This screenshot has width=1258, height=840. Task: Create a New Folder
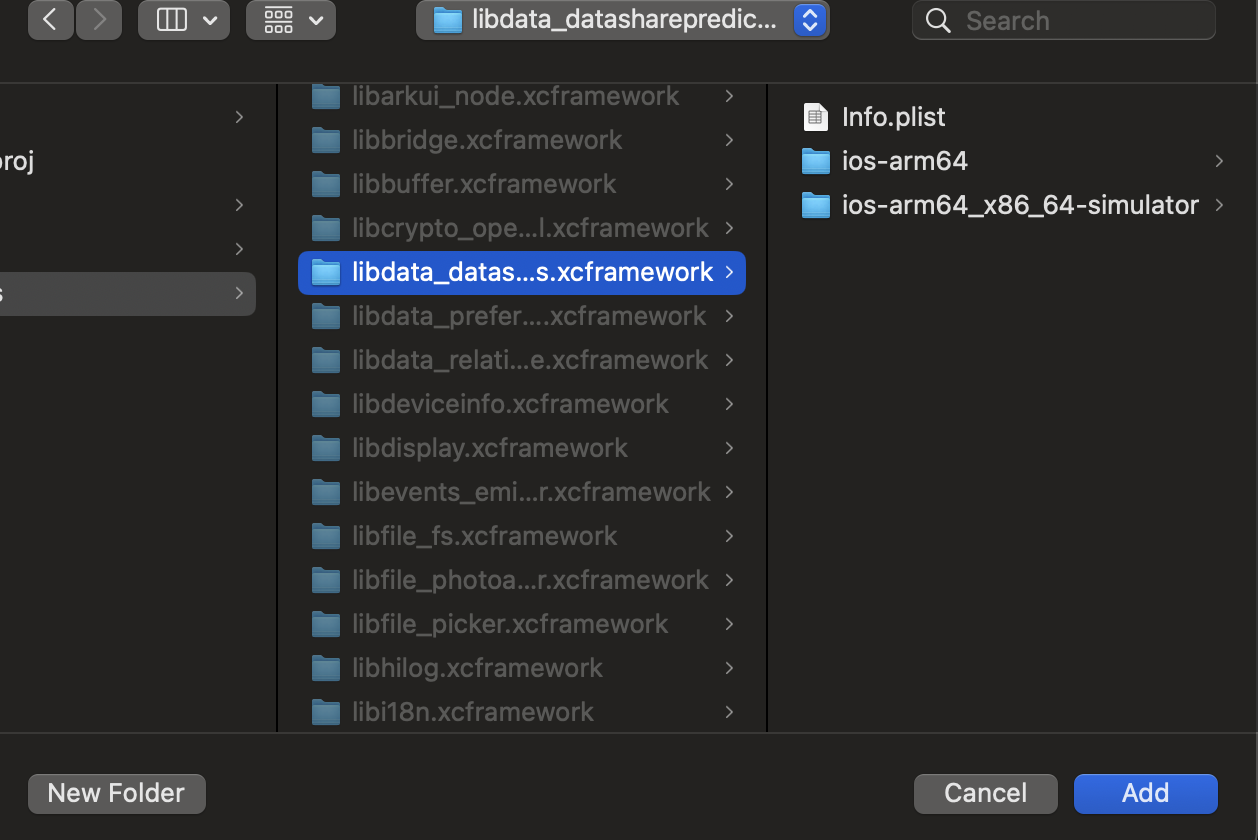point(117,793)
